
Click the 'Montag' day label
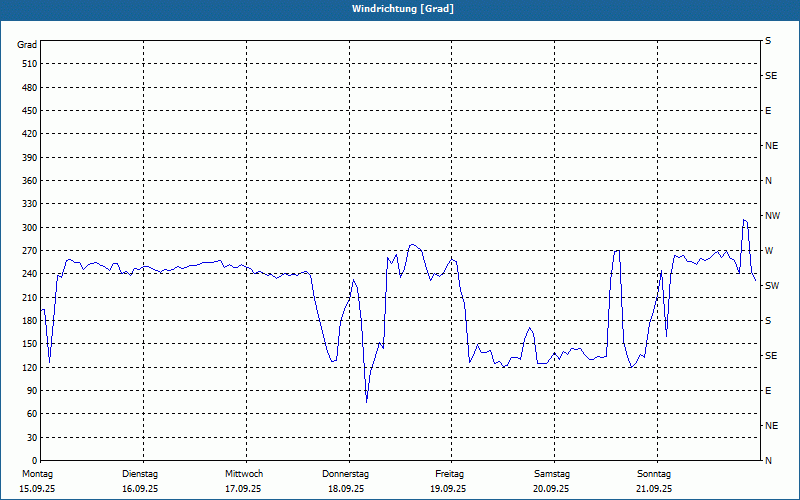pos(38,474)
